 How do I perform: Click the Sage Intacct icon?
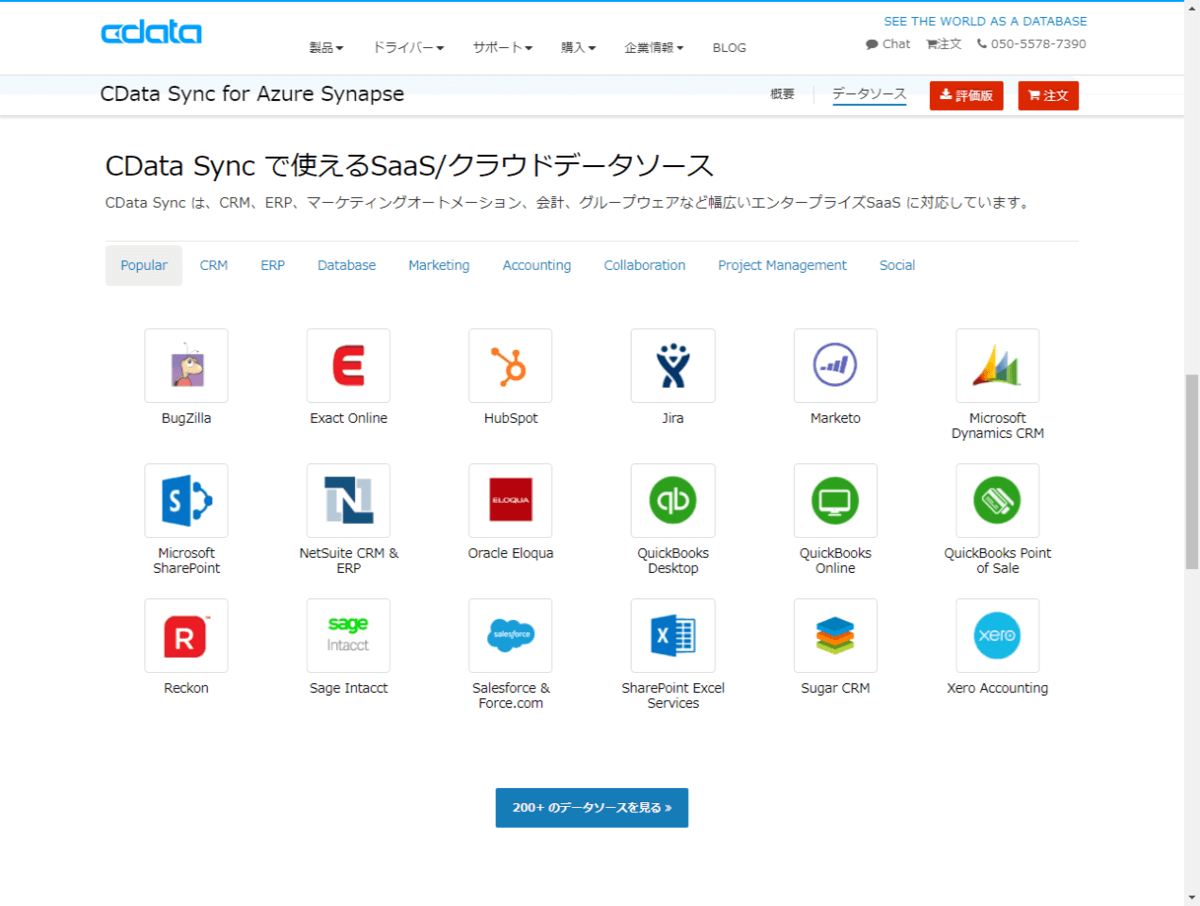tap(348, 636)
